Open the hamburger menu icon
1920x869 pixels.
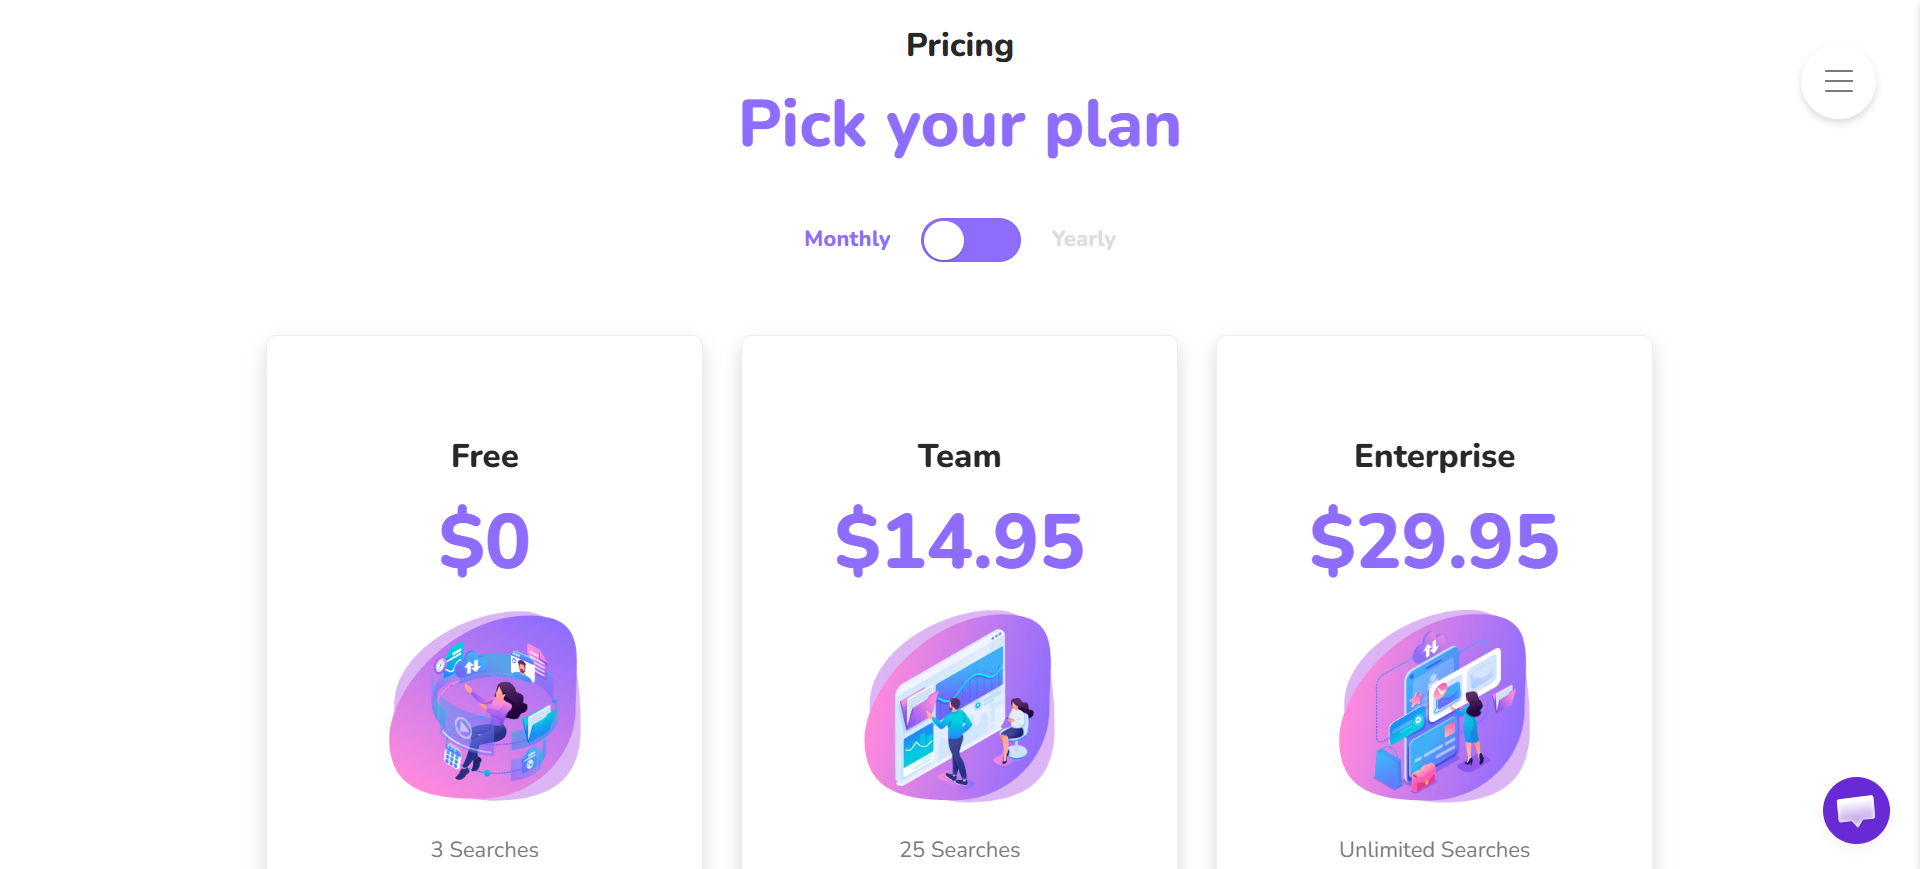coord(1838,81)
